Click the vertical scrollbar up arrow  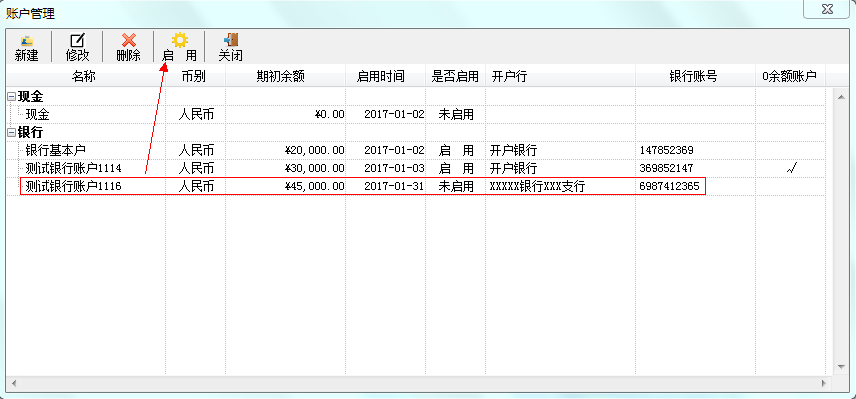[842, 96]
